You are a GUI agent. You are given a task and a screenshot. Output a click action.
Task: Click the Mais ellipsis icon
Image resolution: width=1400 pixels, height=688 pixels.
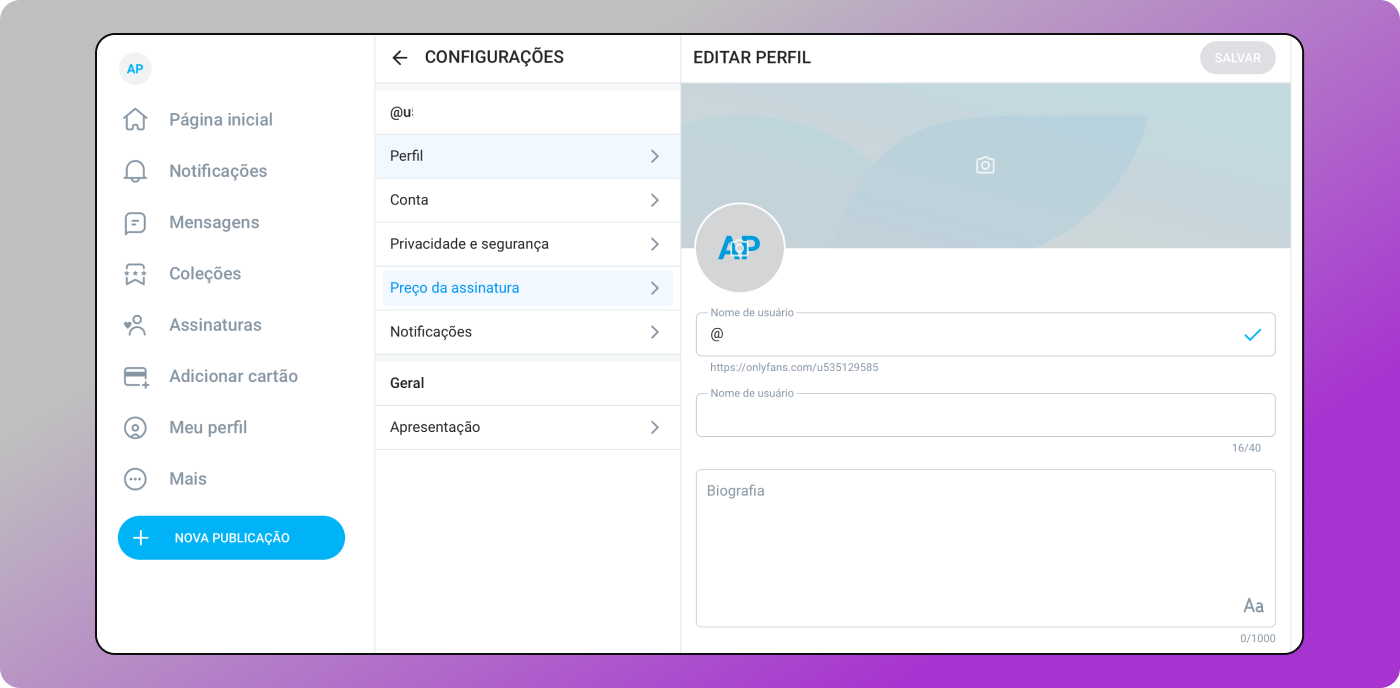click(135, 479)
